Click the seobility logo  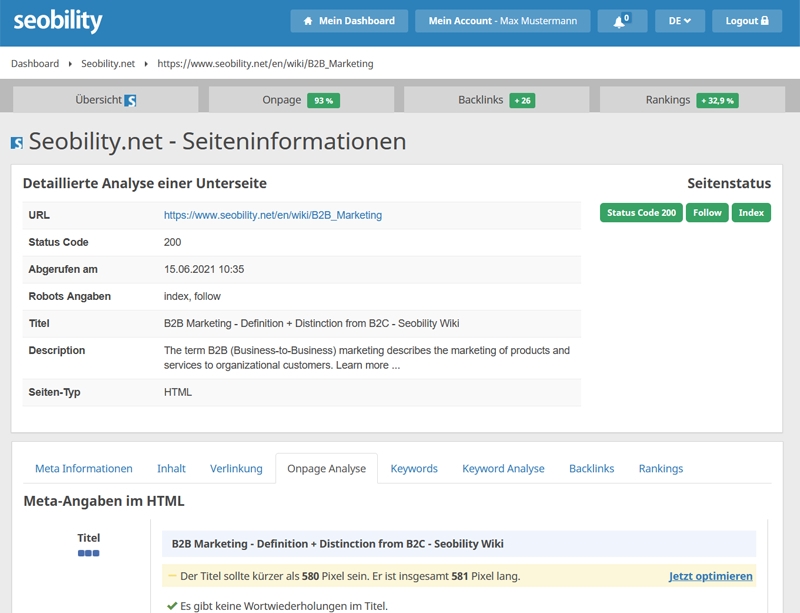tap(58, 21)
